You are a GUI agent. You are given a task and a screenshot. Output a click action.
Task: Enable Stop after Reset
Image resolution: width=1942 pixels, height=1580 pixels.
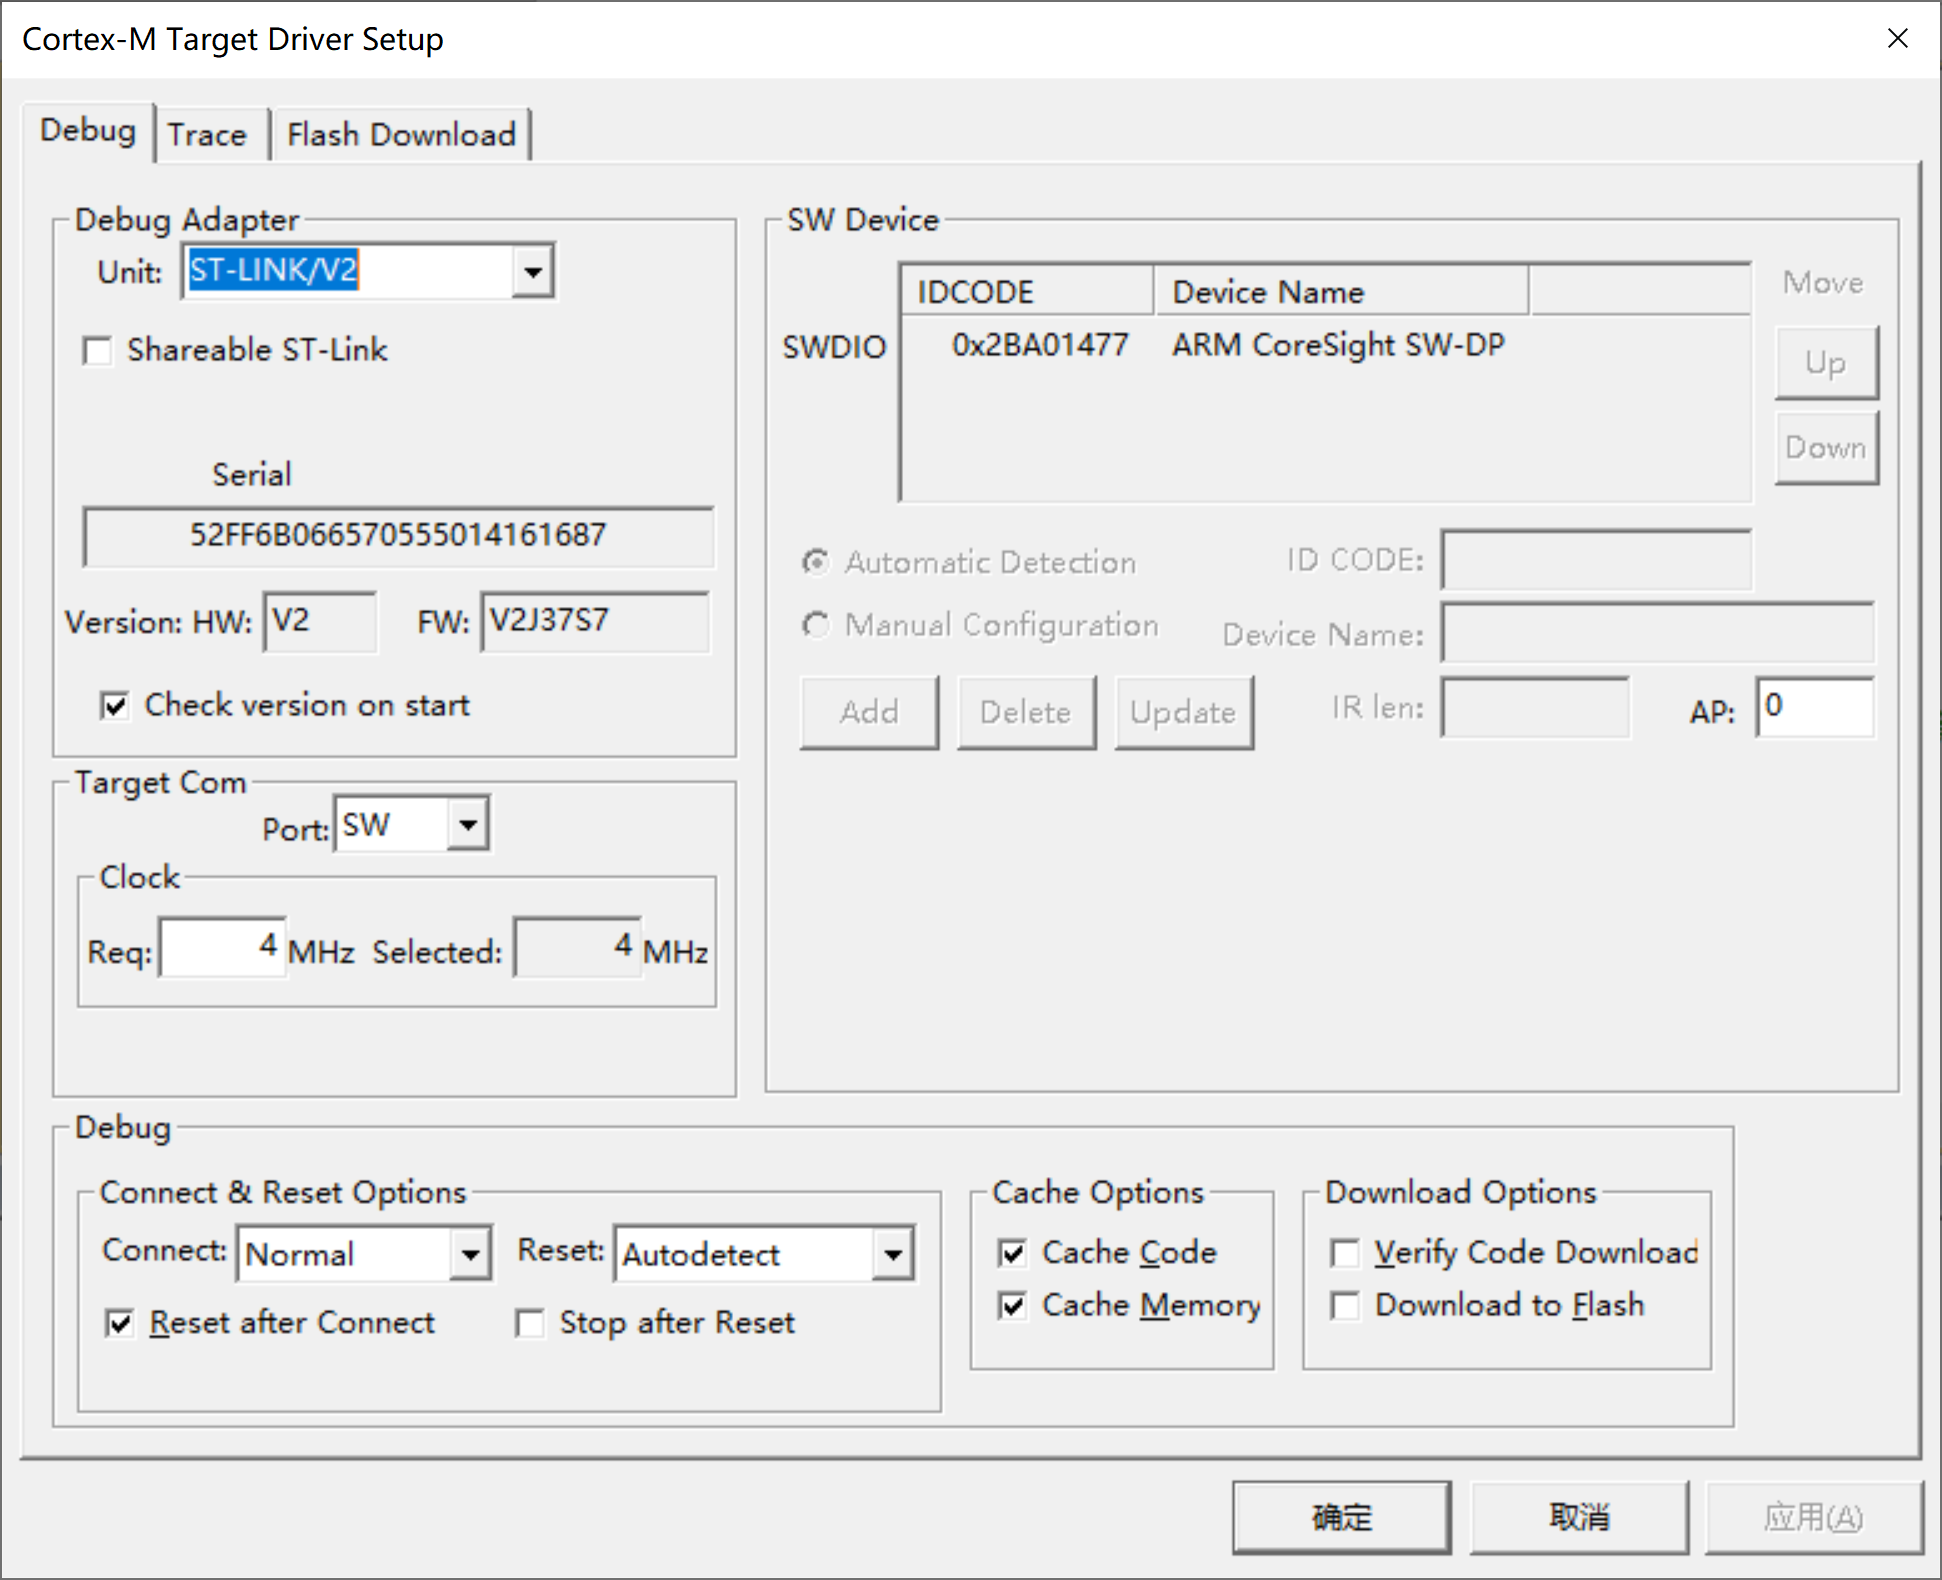point(530,1322)
